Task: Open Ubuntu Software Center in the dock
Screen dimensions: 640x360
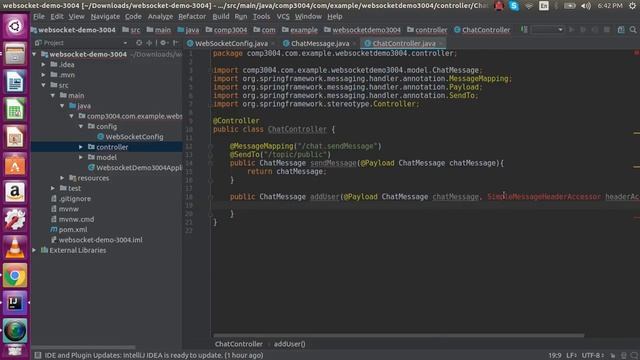Action: 15,165
